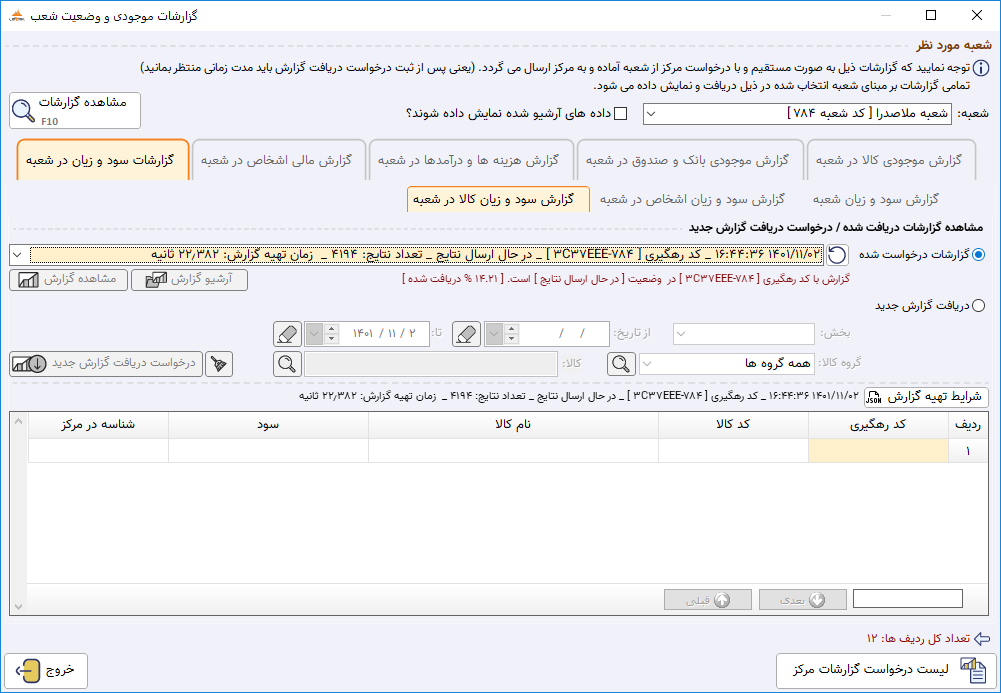Click the broom clear-filters icon

219,364
